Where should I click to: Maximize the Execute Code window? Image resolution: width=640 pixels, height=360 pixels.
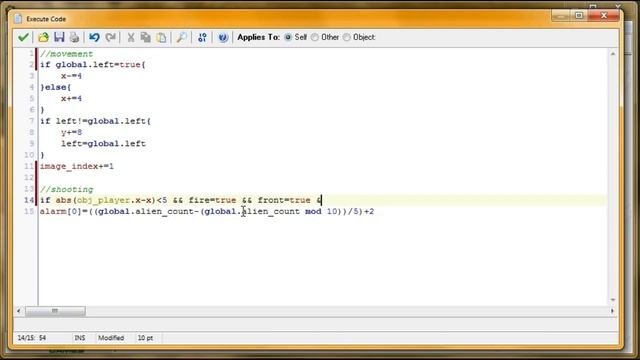(579, 16)
